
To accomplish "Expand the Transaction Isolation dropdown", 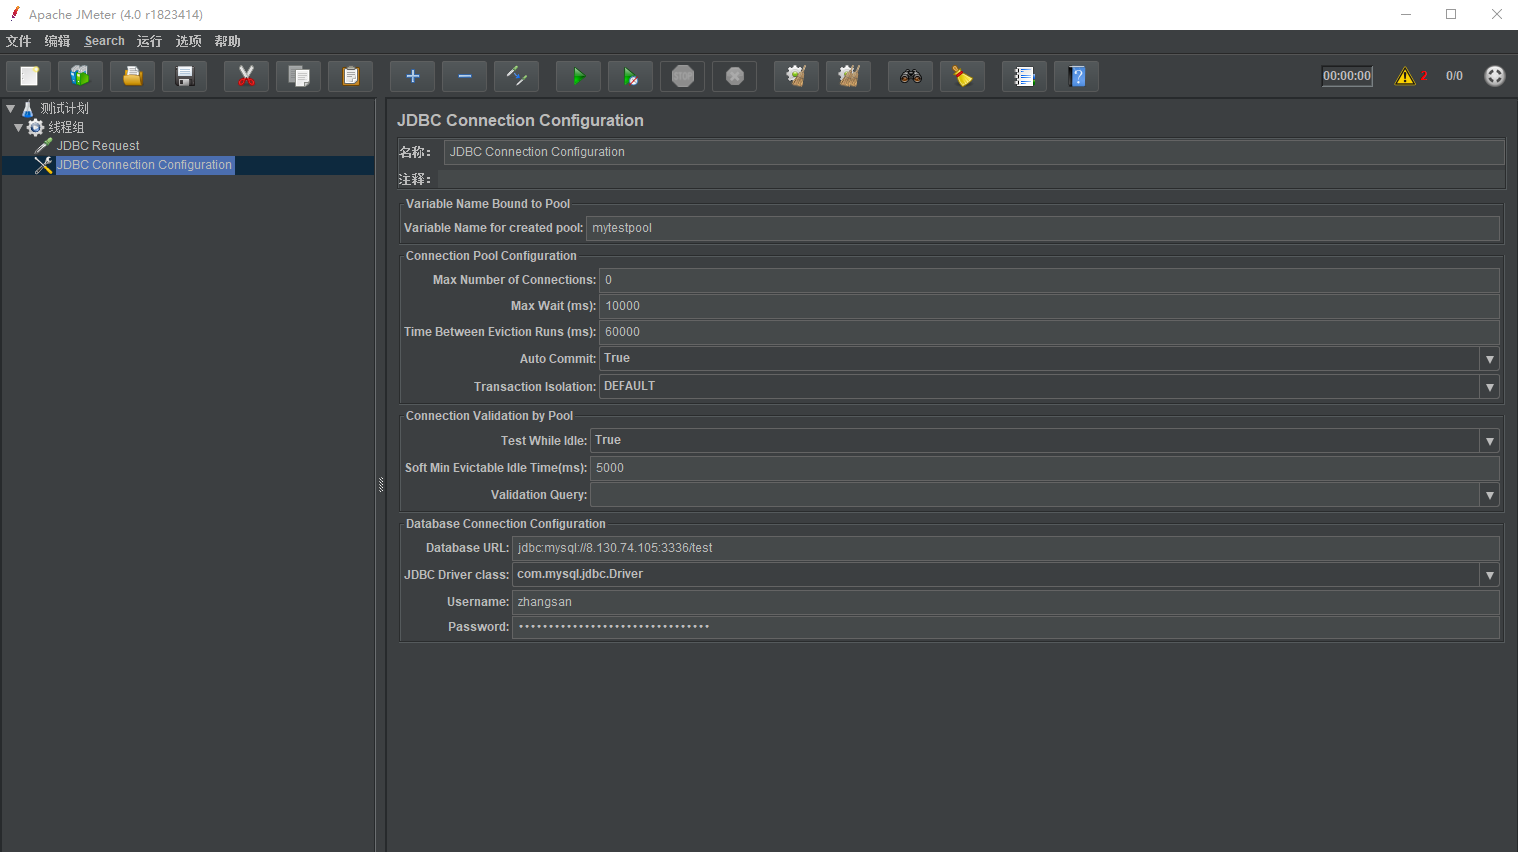I will click(1489, 387).
